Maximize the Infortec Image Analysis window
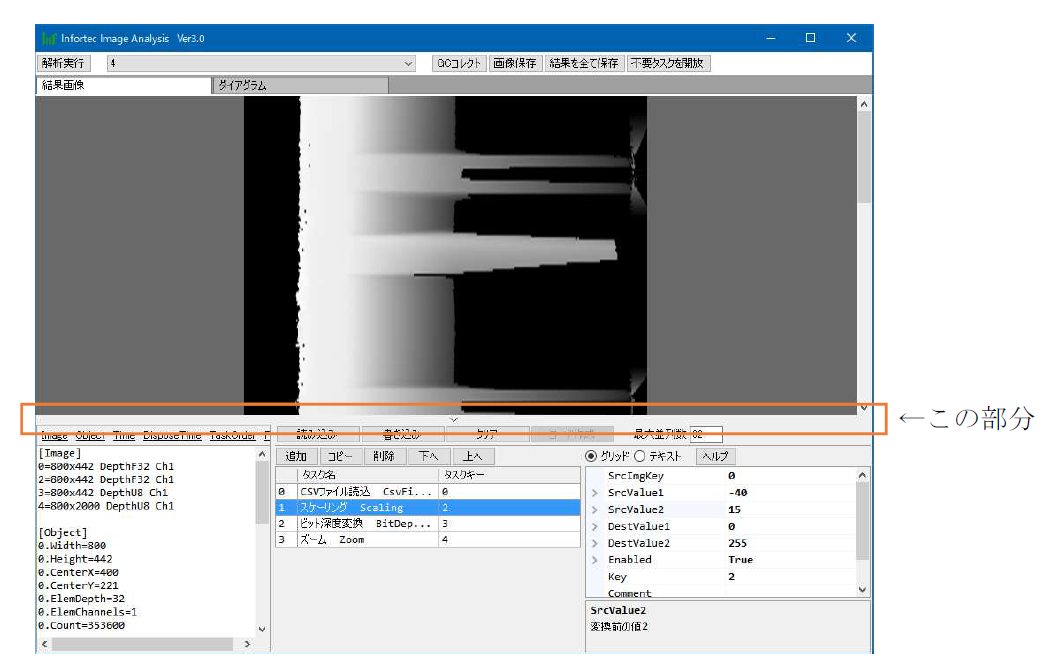Image resolution: width=1055 pixels, height=670 pixels. [x=811, y=38]
